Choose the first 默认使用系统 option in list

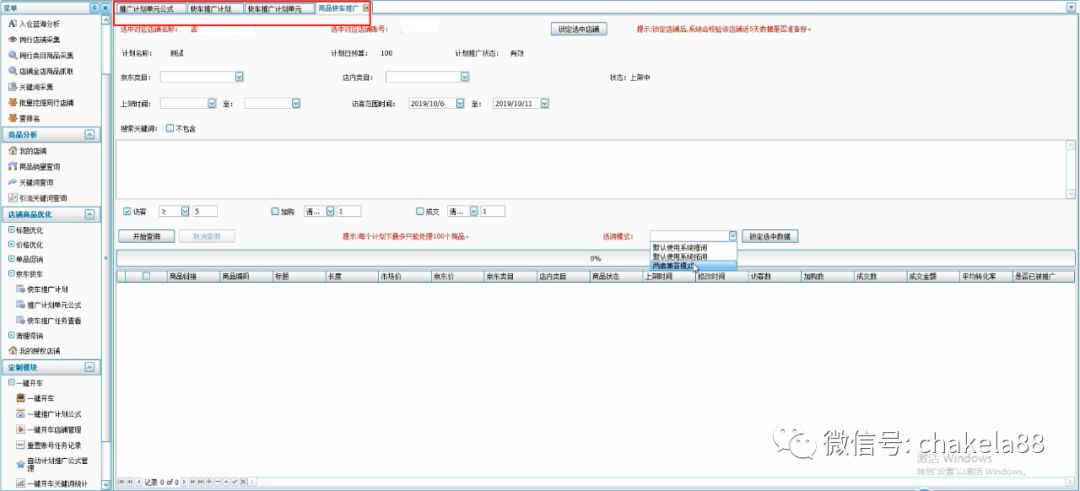tap(694, 247)
